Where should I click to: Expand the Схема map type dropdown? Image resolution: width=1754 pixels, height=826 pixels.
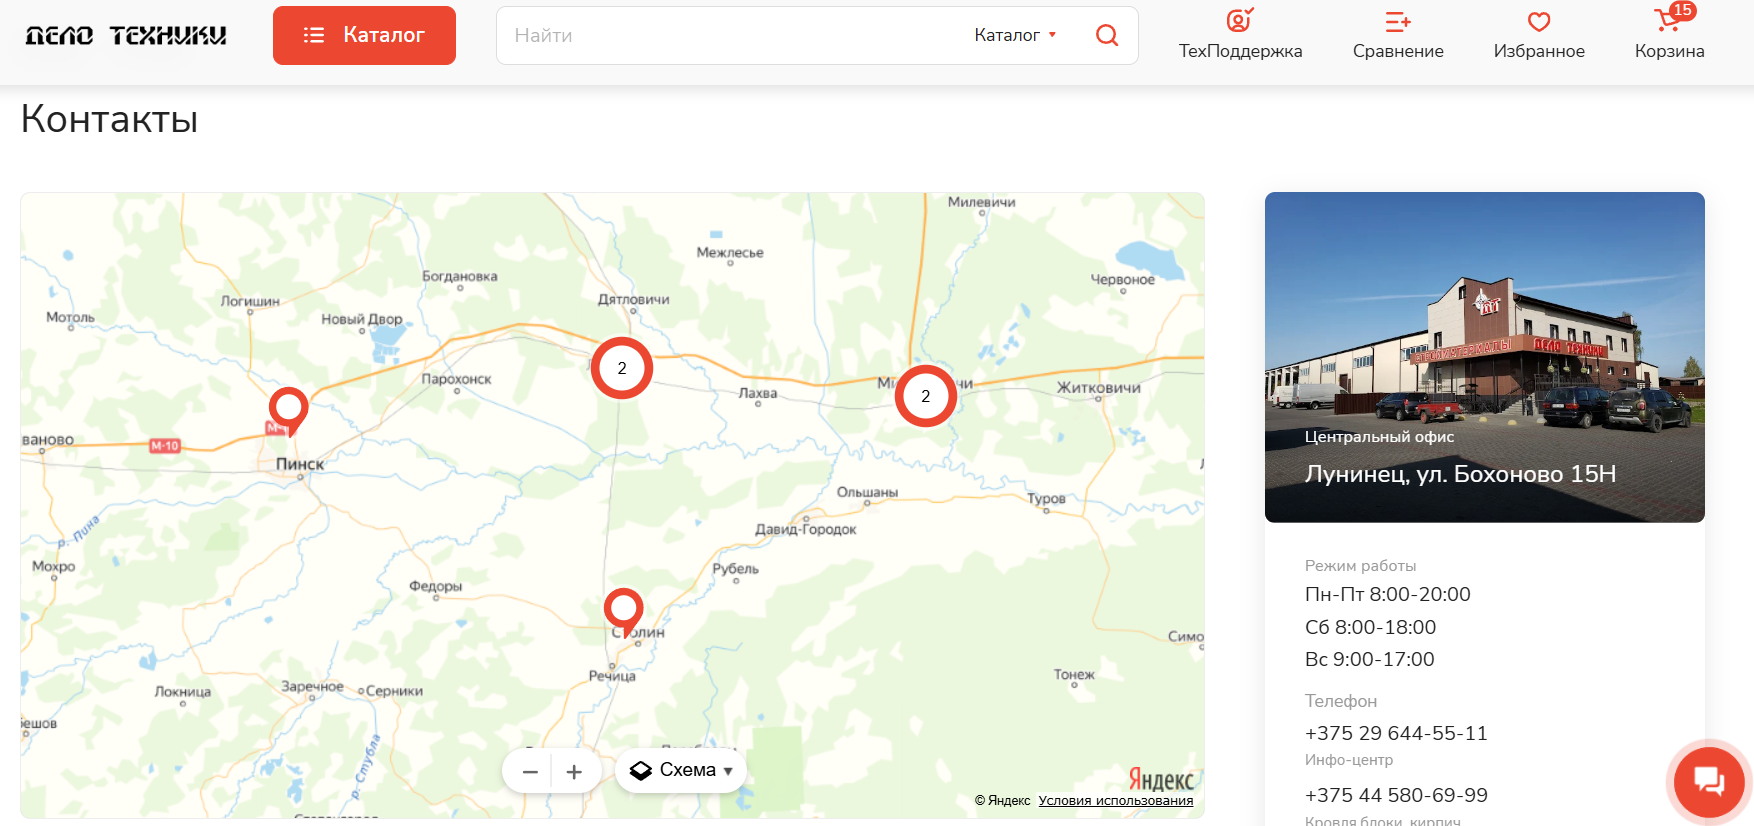point(681,771)
